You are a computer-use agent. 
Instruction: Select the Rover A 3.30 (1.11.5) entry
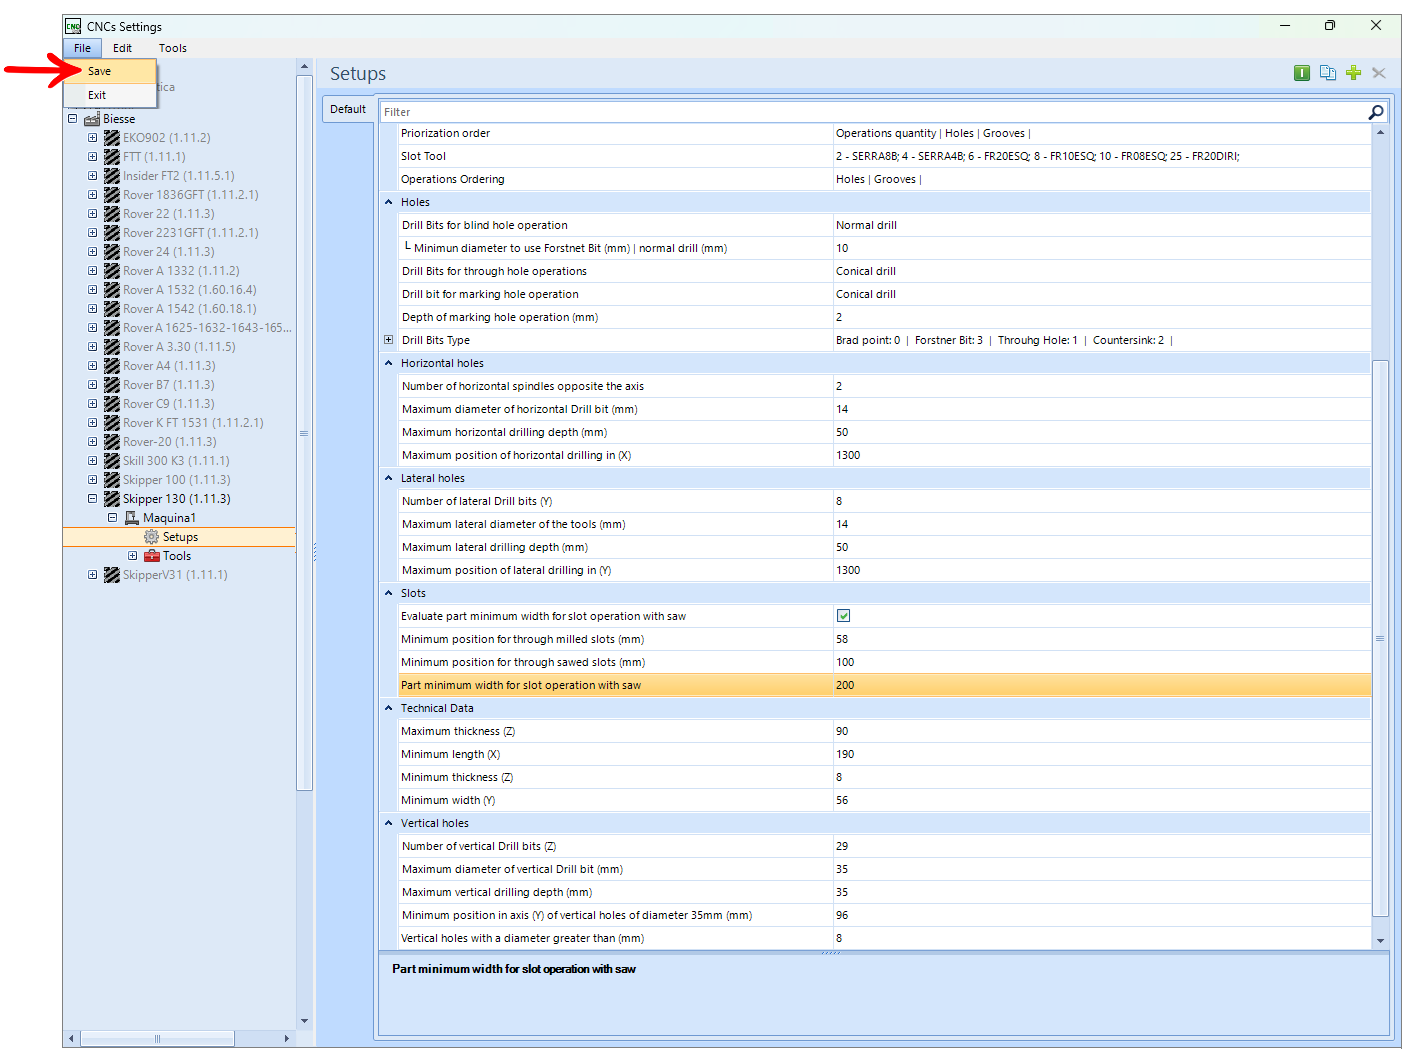click(x=179, y=347)
